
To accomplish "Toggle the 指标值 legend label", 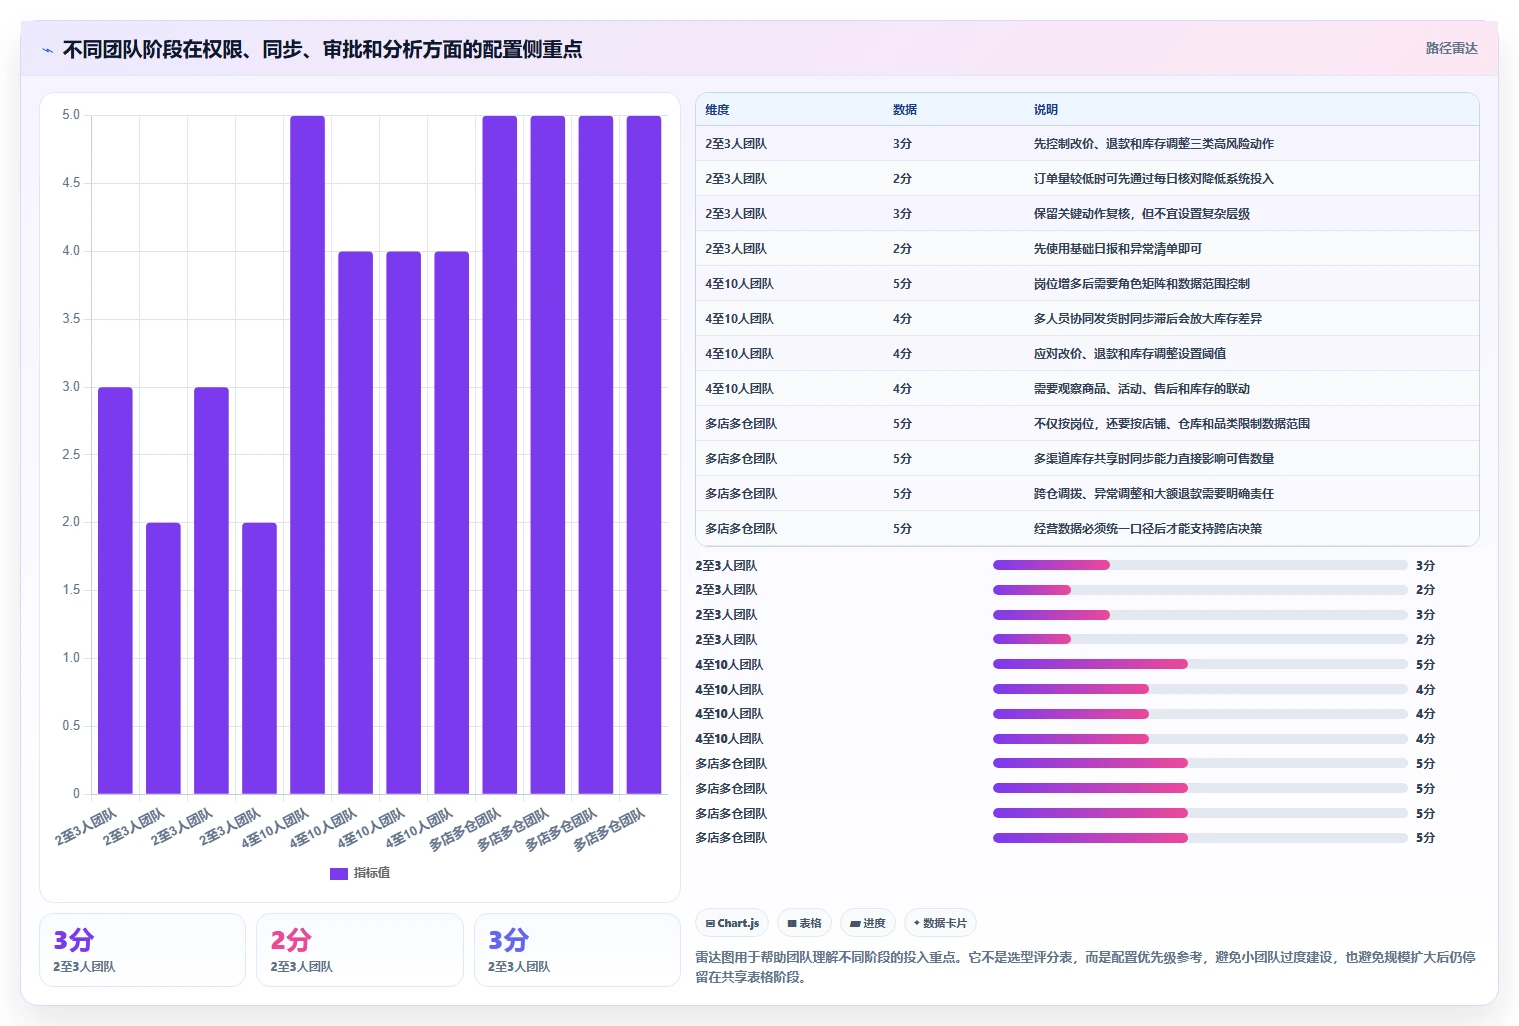I will pos(372,873).
